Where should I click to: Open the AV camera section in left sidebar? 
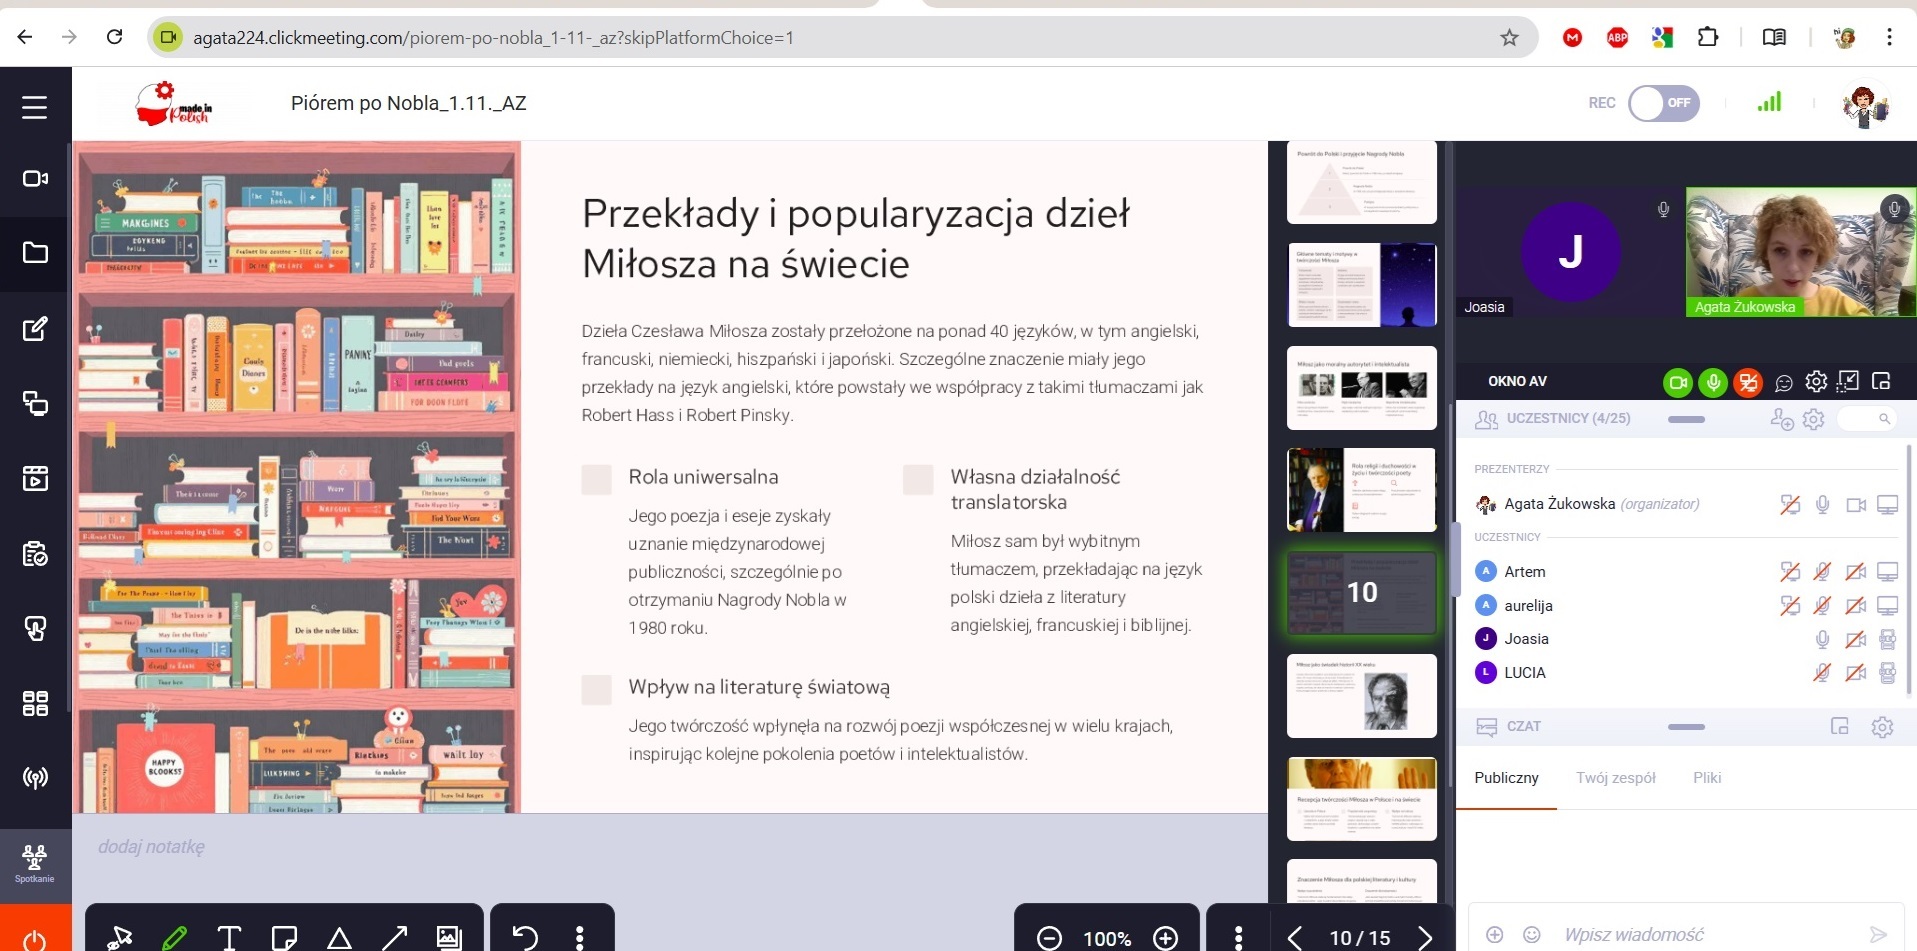pyautogui.click(x=35, y=178)
